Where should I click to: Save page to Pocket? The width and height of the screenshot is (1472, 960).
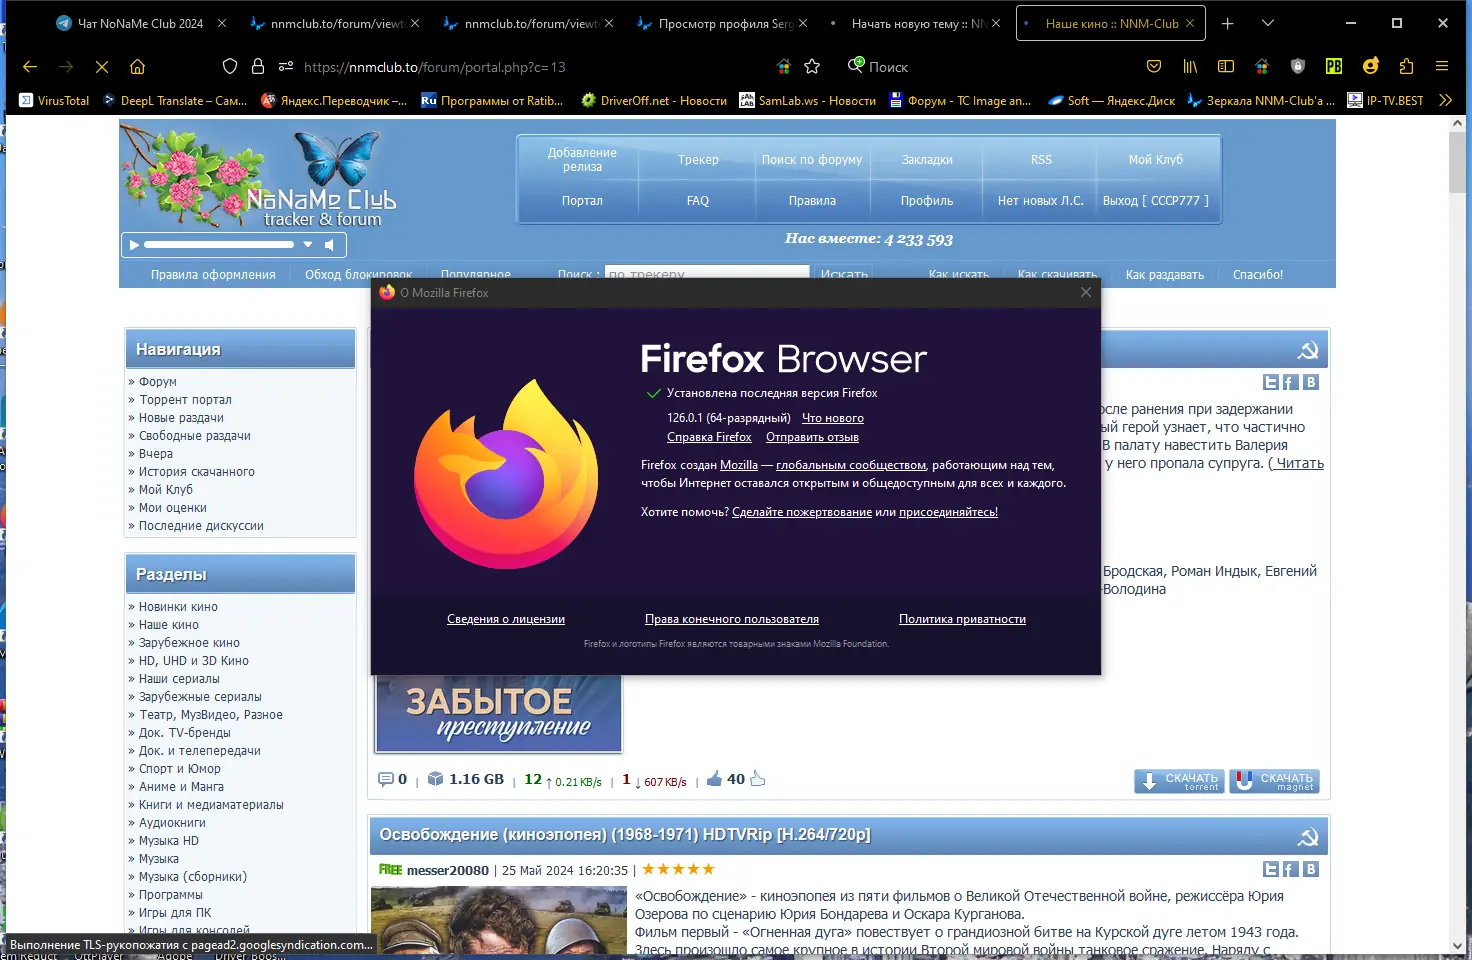[1154, 66]
